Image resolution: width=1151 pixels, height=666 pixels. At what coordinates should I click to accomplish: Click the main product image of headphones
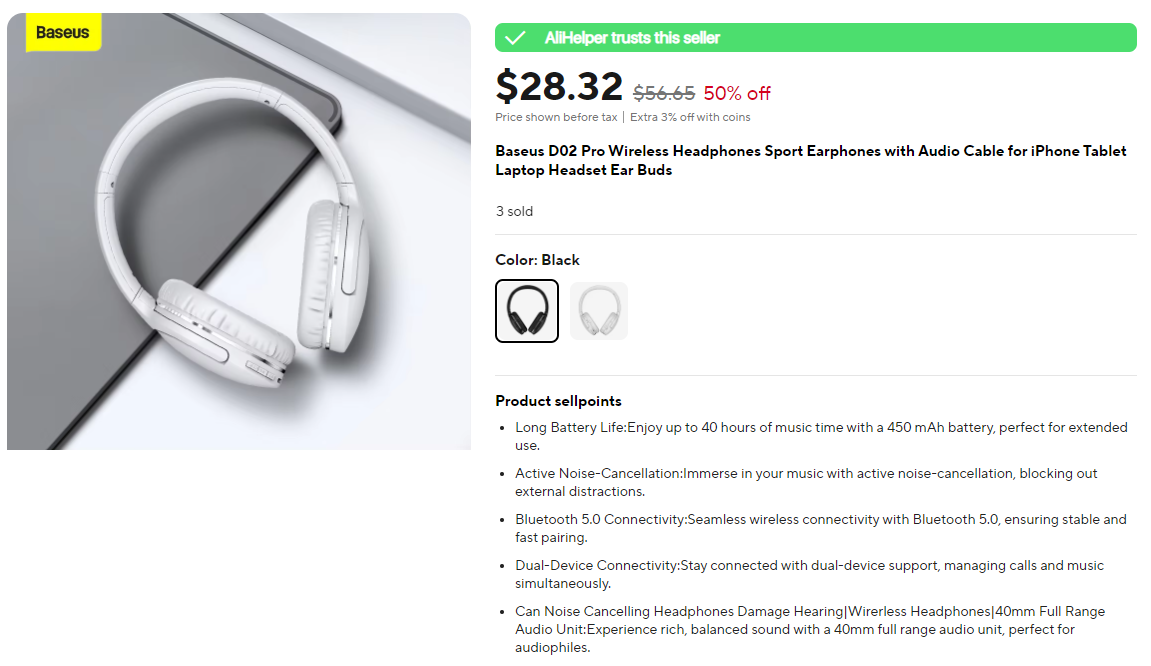pos(239,230)
